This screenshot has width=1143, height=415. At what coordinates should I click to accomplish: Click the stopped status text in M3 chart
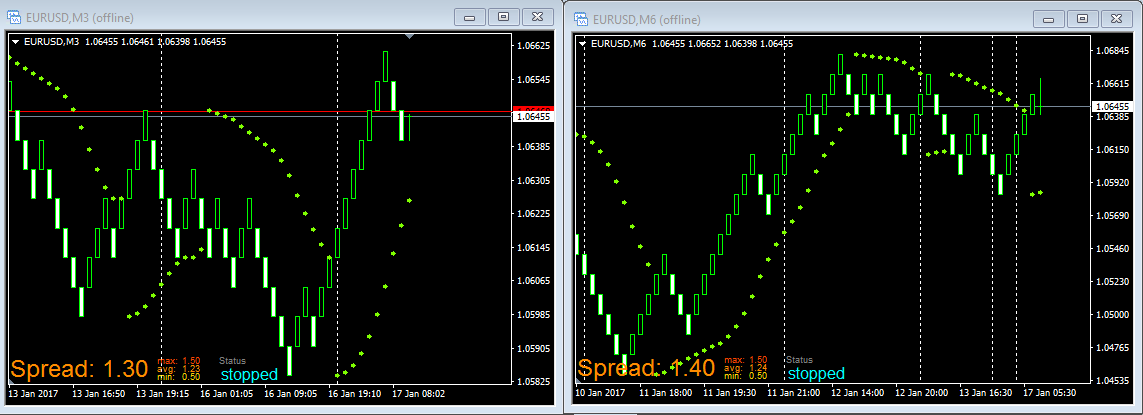[249, 375]
